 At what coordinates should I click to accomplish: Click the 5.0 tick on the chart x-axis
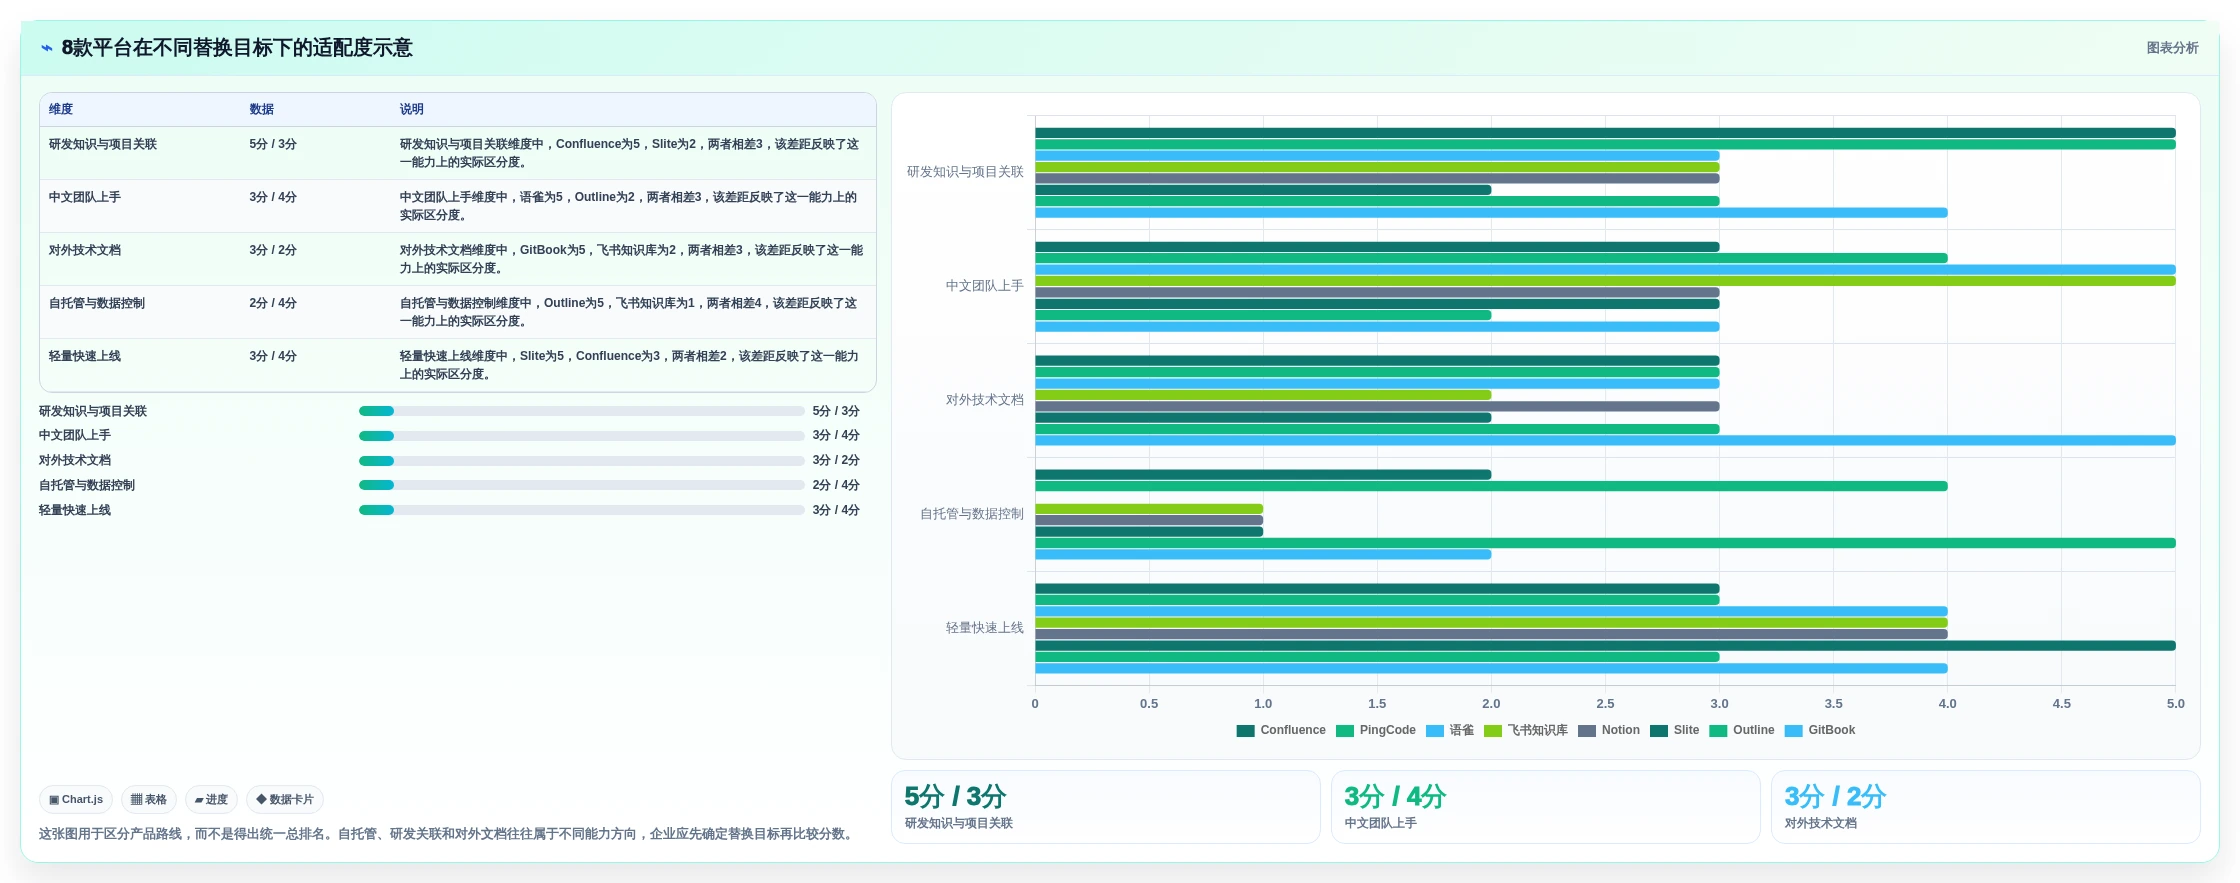(2176, 704)
